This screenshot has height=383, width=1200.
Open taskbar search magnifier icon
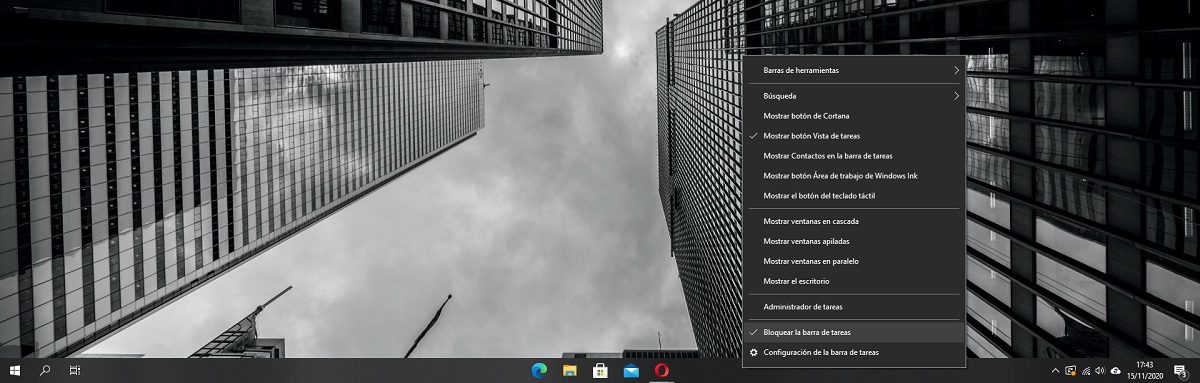pos(45,371)
